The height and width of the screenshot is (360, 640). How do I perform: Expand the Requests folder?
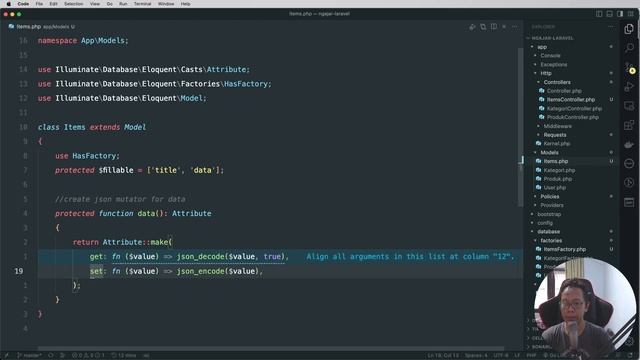(555, 135)
